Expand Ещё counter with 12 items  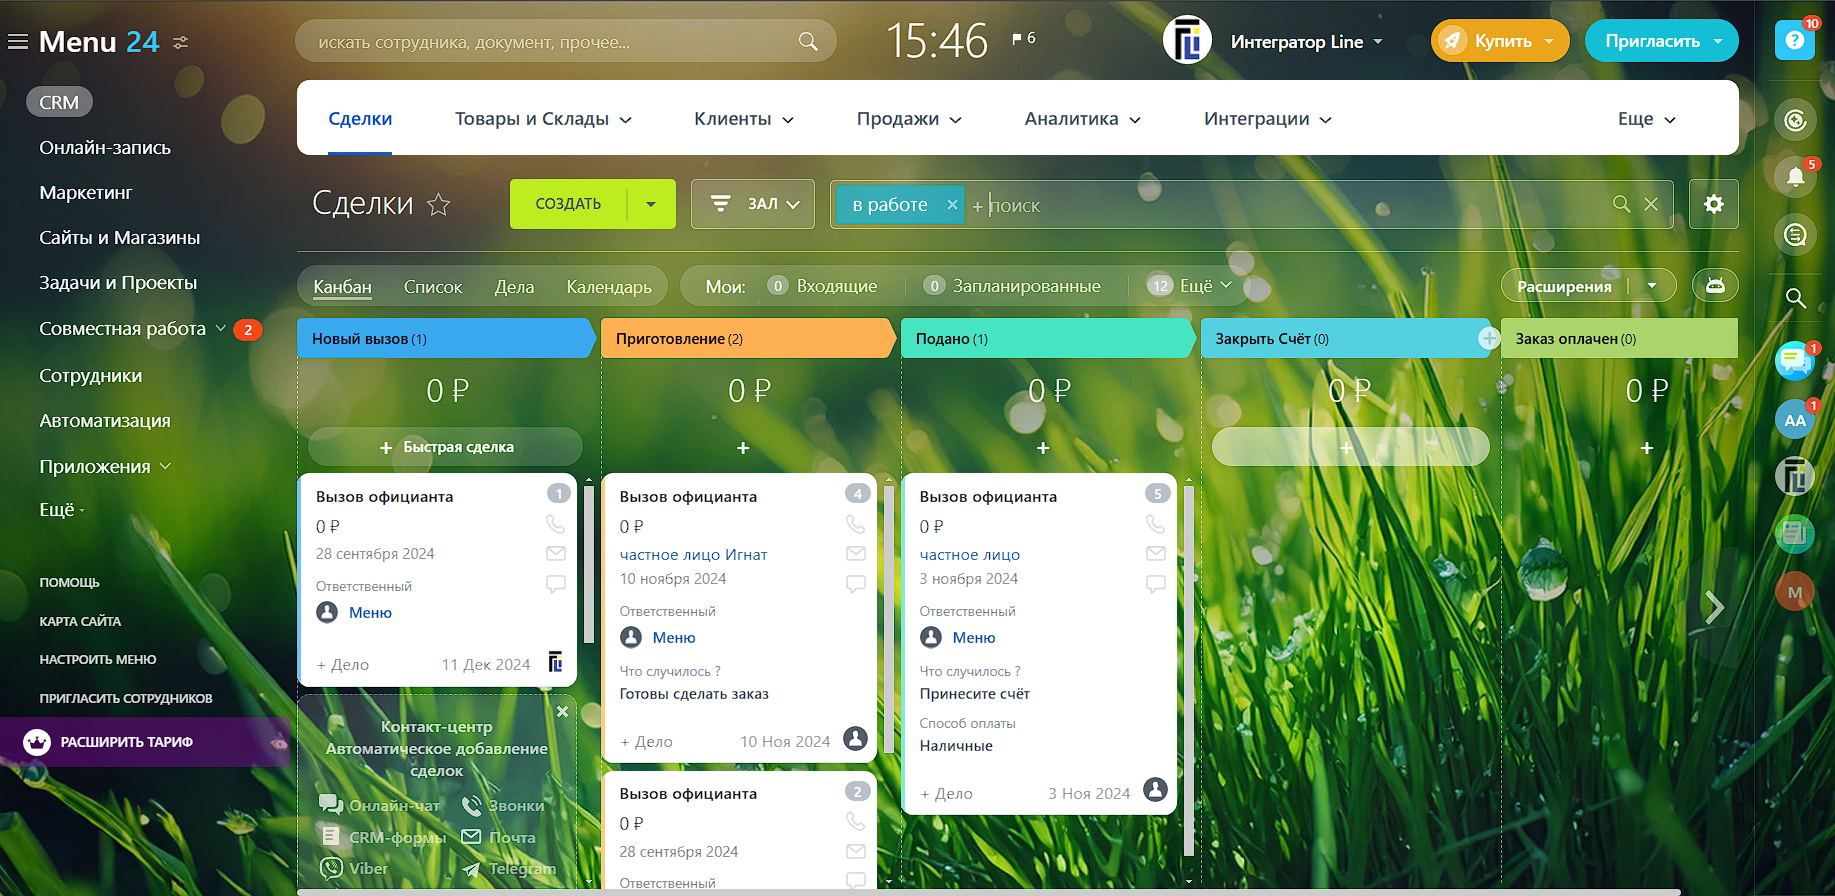[x=1189, y=286]
